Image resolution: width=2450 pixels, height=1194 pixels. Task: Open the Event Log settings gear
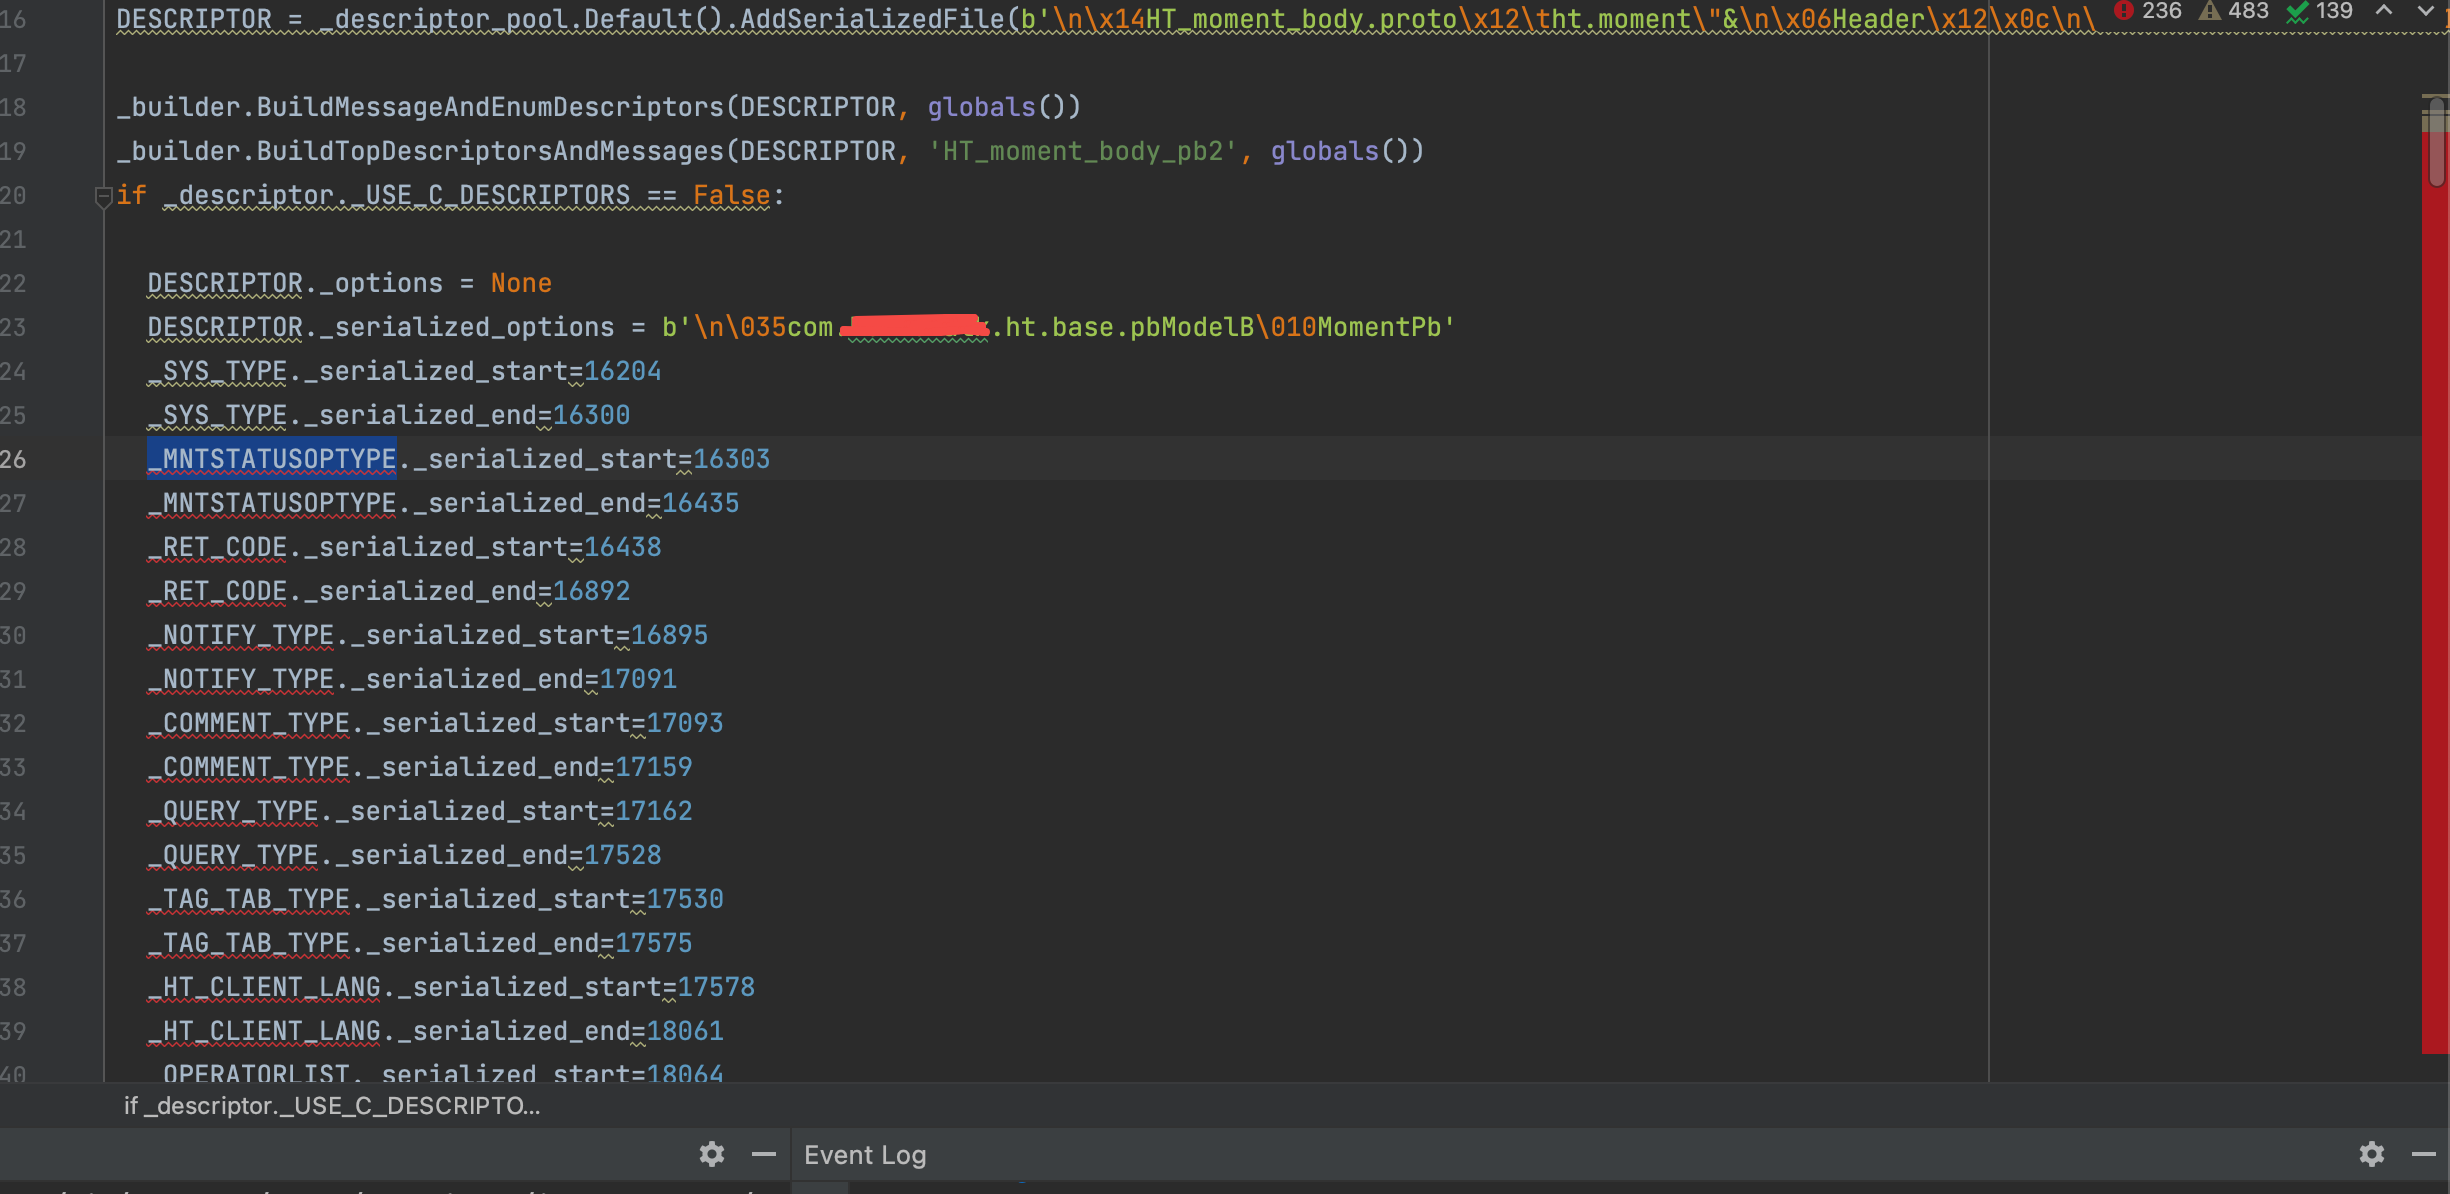(2372, 1155)
